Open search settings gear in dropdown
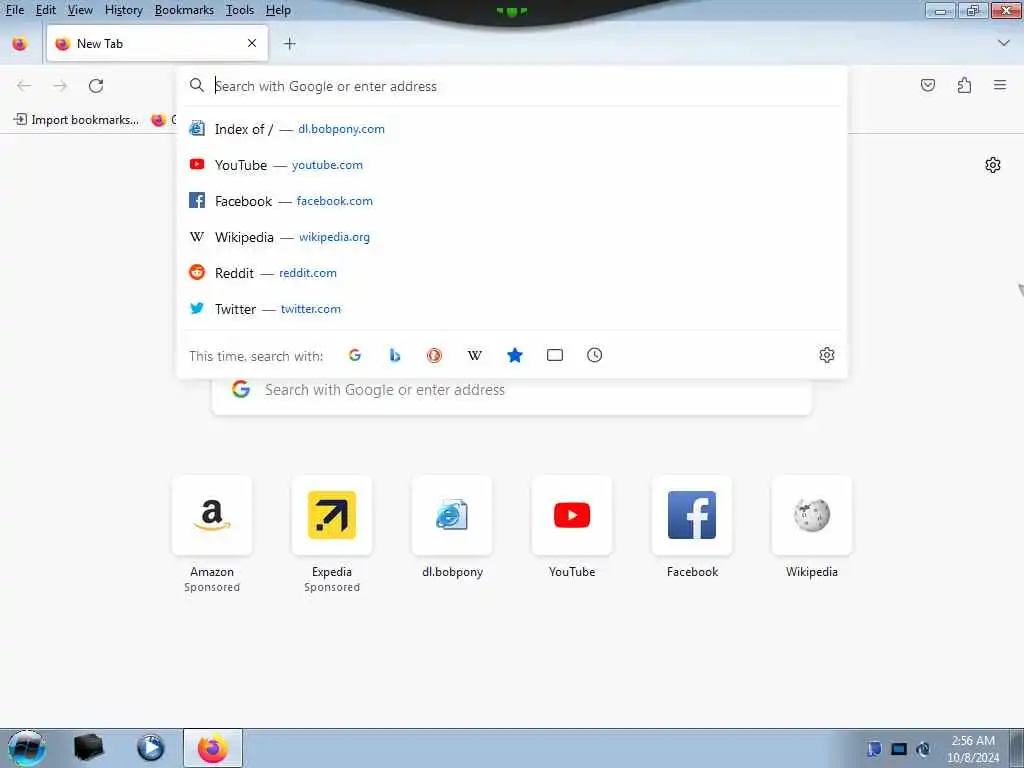This screenshot has height=768, width=1024. click(x=827, y=355)
